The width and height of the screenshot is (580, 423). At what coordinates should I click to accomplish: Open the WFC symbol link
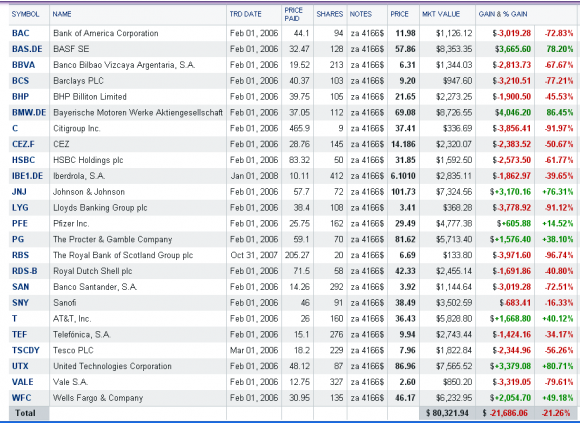pos(21,398)
